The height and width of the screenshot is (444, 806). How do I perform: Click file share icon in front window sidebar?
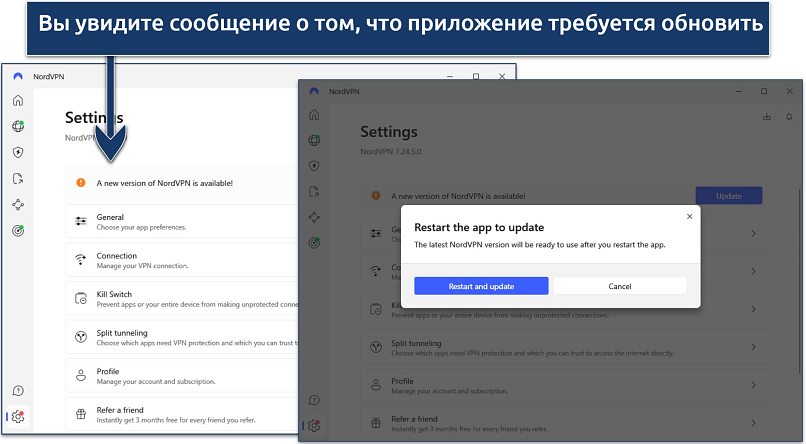click(314, 192)
